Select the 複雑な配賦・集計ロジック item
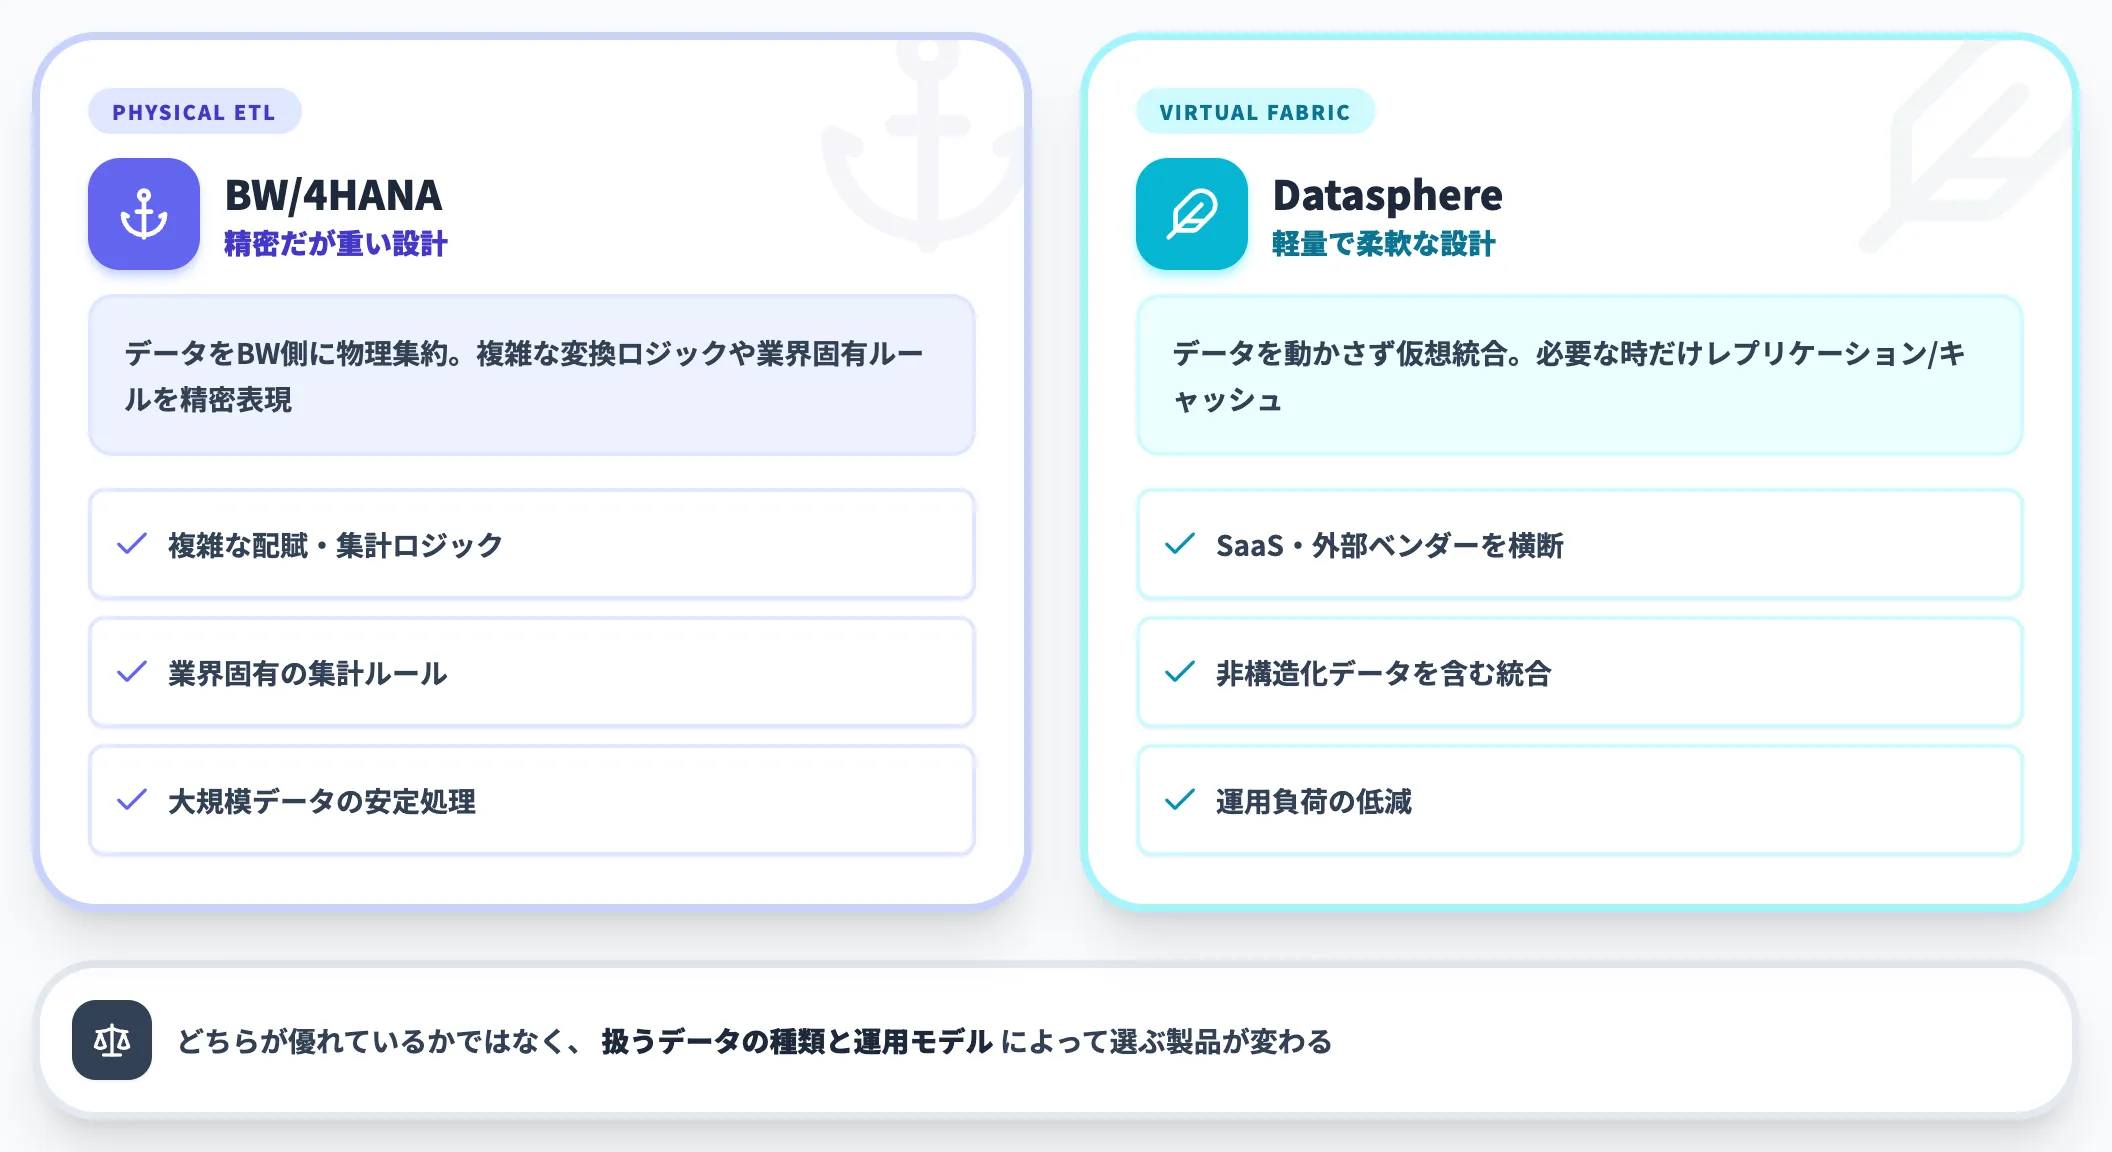The image size is (2112, 1152). (x=532, y=545)
